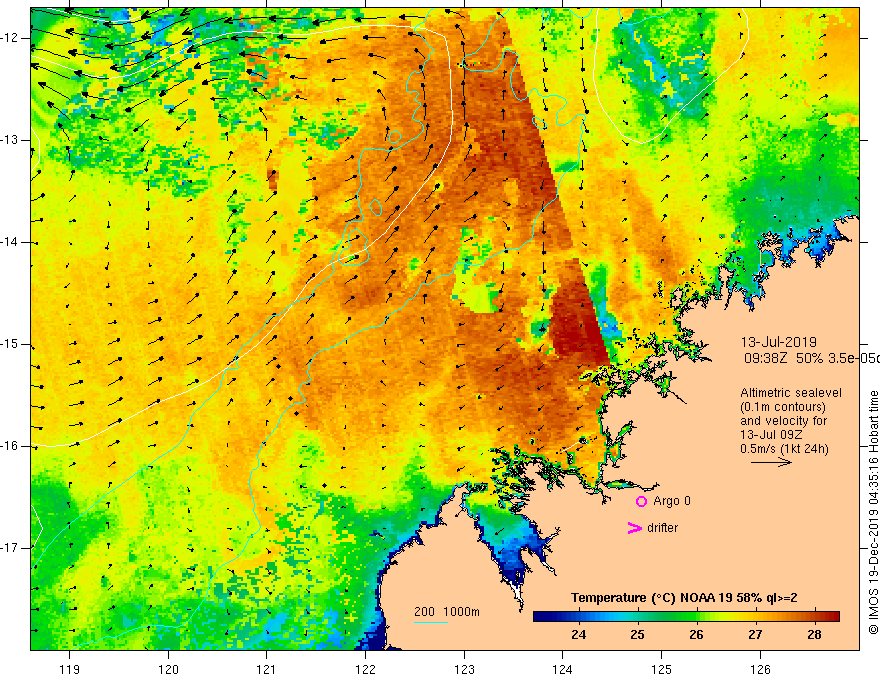Click the temperature colorbar
The image size is (880, 680).
pos(686,617)
